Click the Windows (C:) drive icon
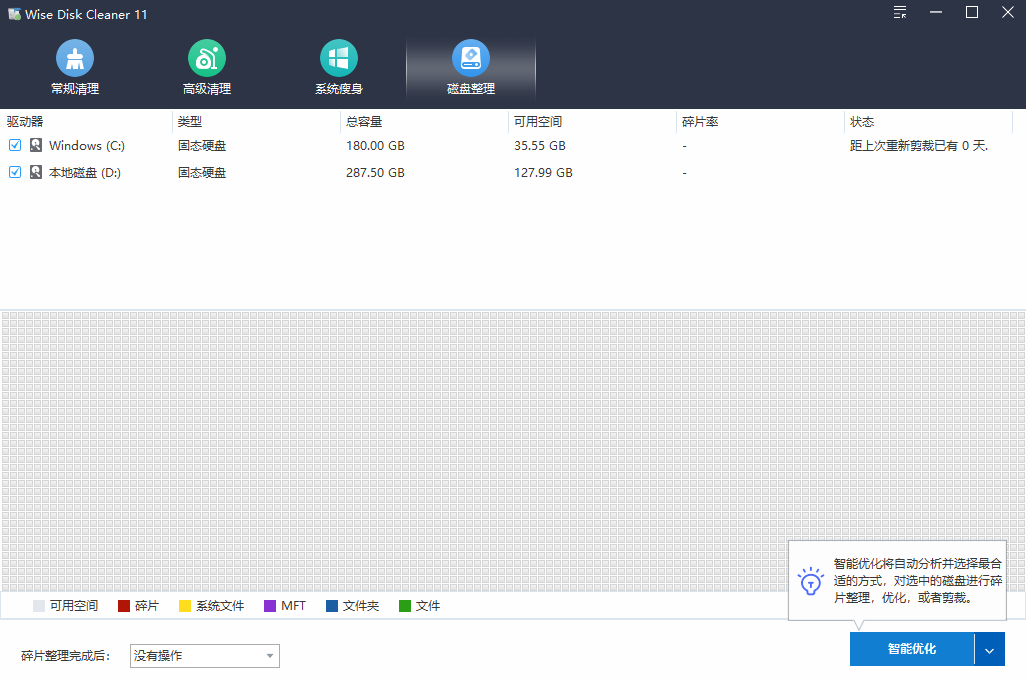Screen dimensions: 1026x679 point(36,145)
